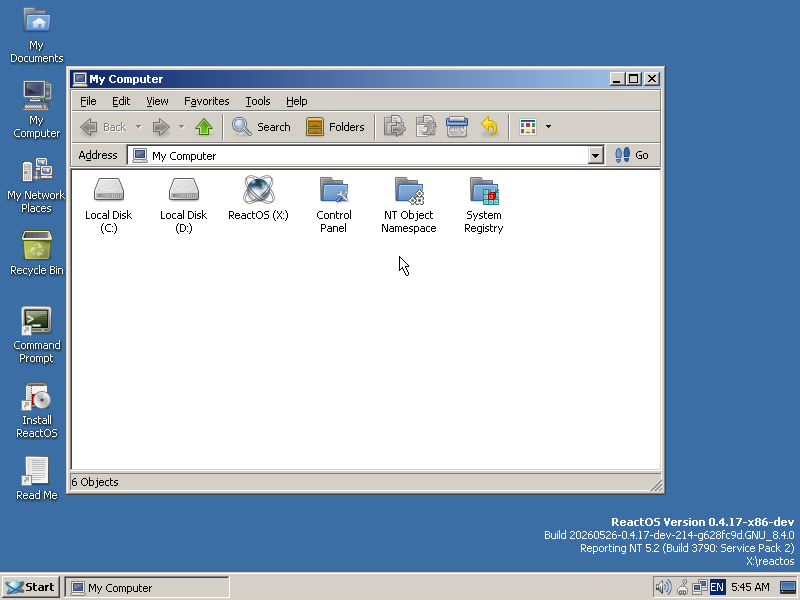Click the Forward arrow button
800x600 pixels.
click(x=161, y=127)
